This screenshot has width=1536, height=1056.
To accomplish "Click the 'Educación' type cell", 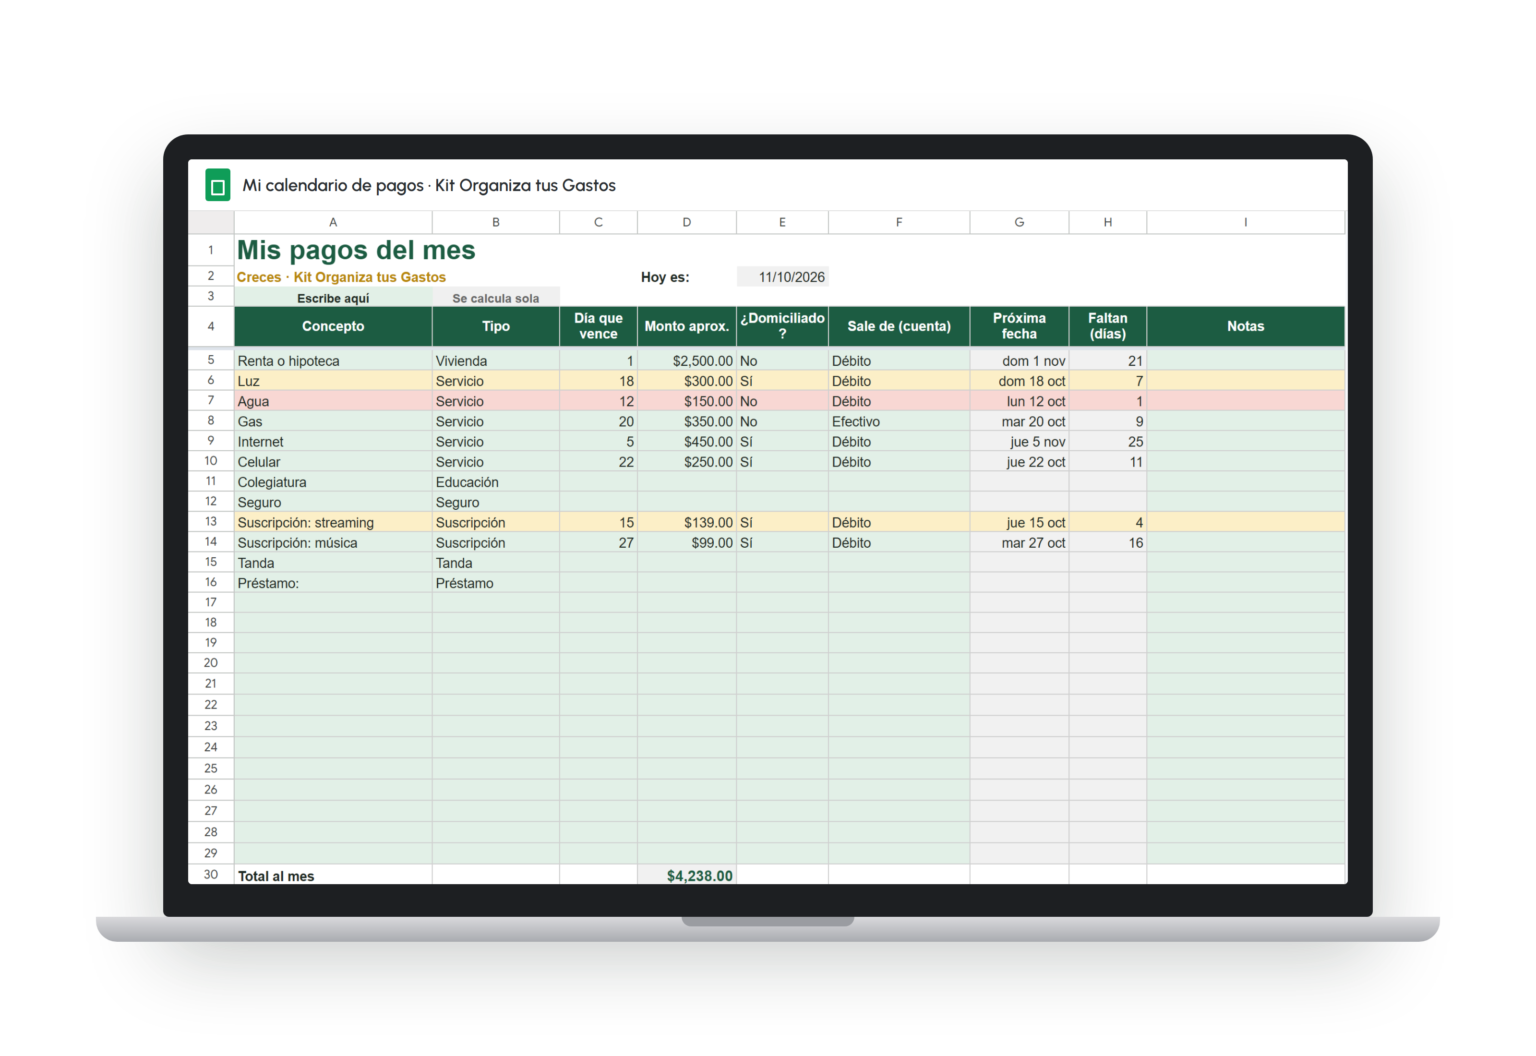I will pyautogui.click(x=496, y=482).
